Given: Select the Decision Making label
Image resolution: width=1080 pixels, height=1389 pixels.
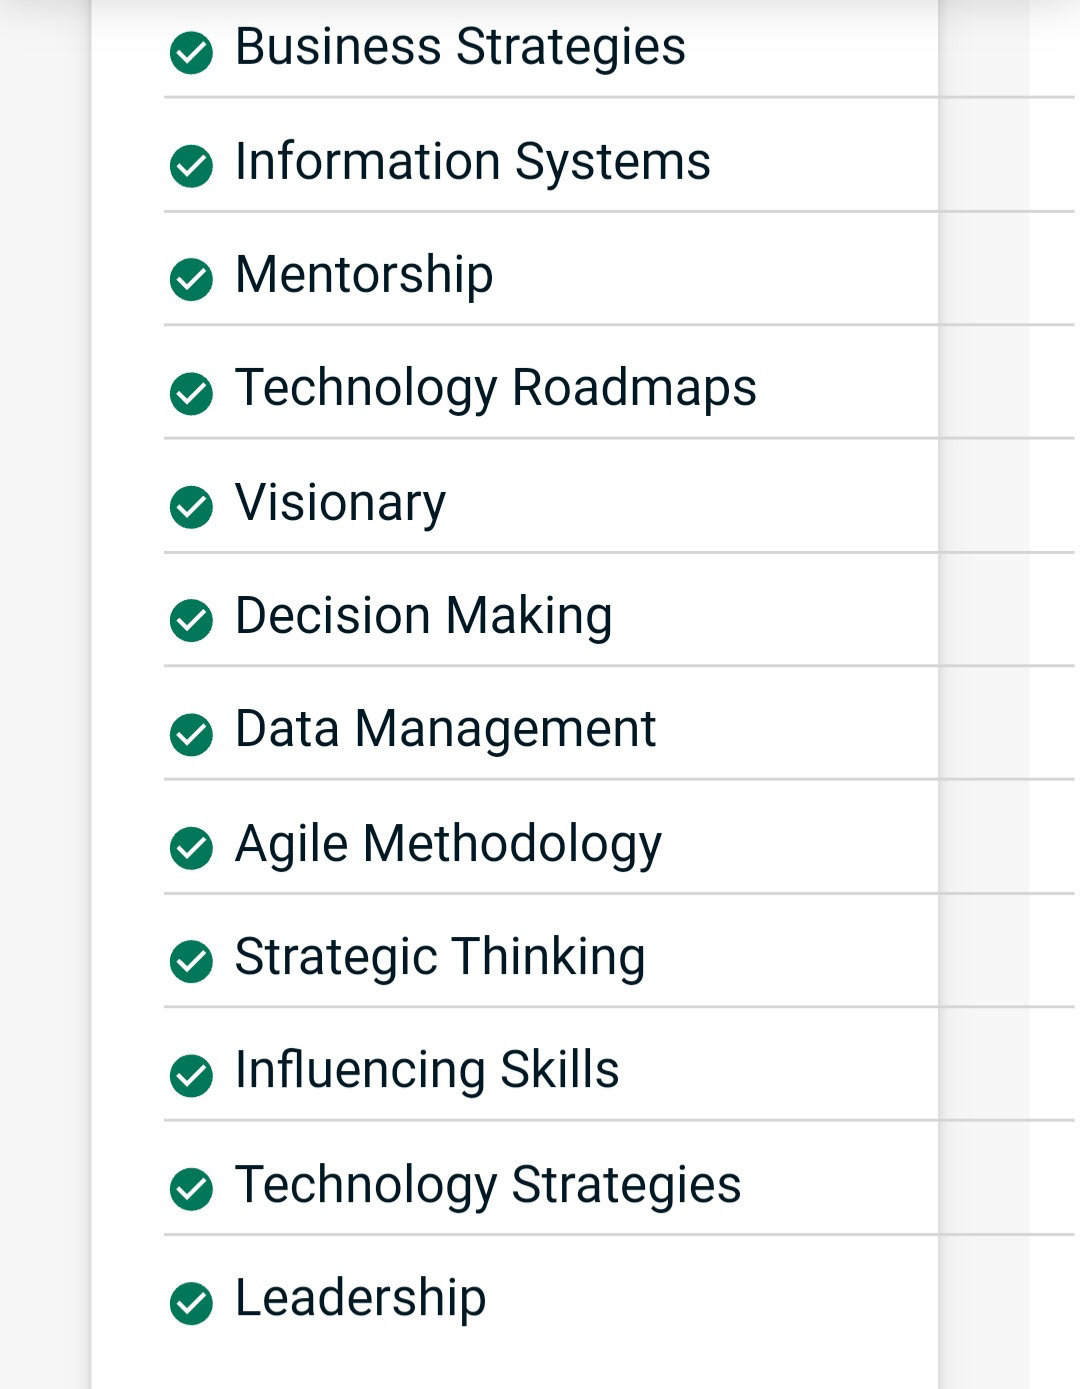Looking at the screenshot, I should (x=424, y=617).
